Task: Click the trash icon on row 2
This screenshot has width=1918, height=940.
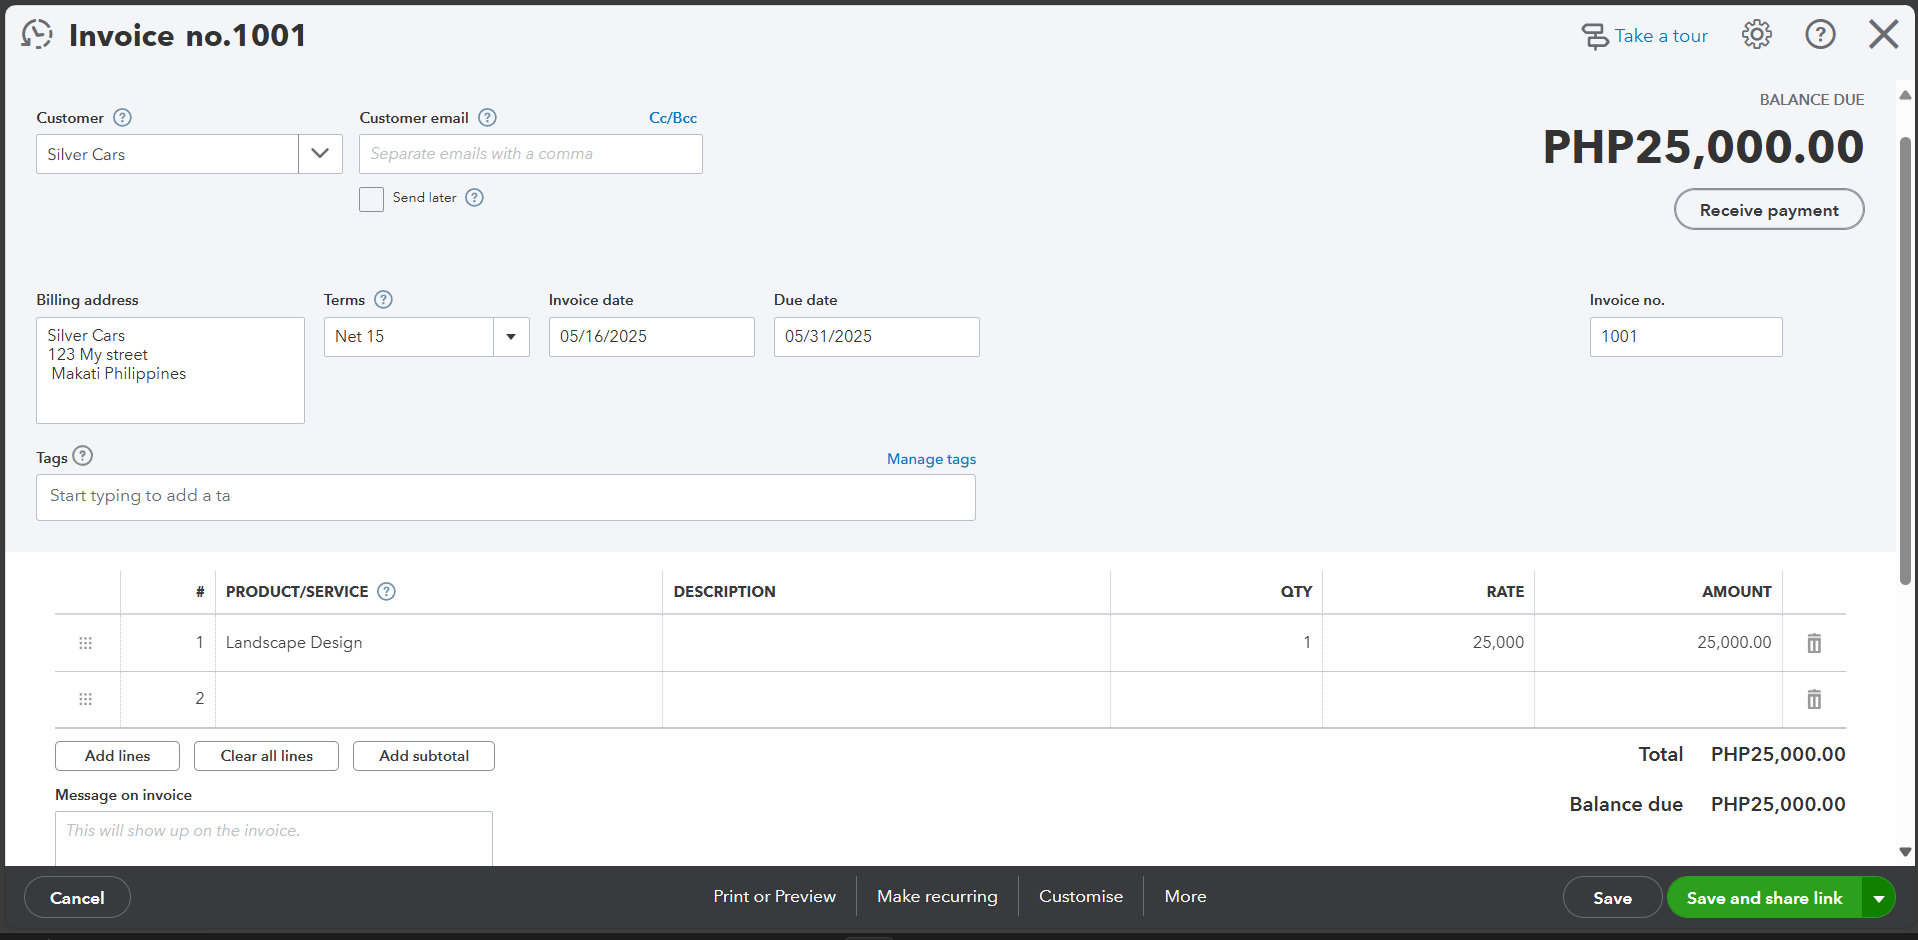Action: point(1814,699)
